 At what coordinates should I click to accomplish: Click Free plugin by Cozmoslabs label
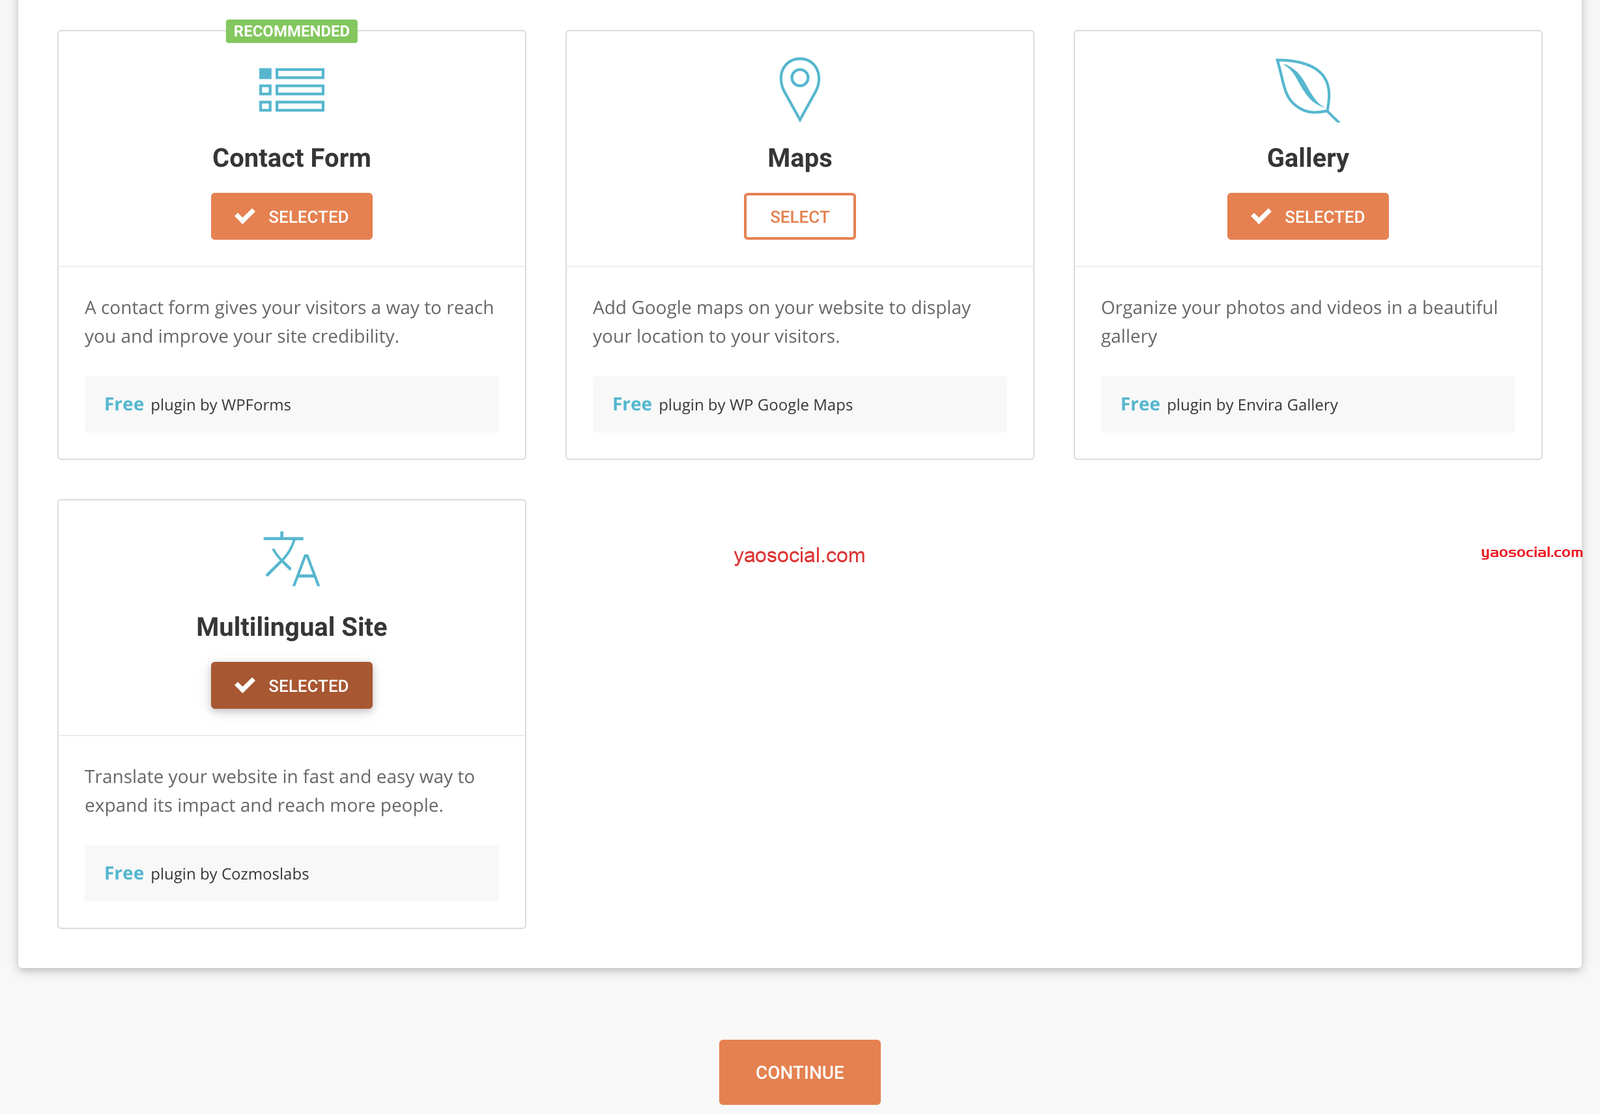(207, 874)
